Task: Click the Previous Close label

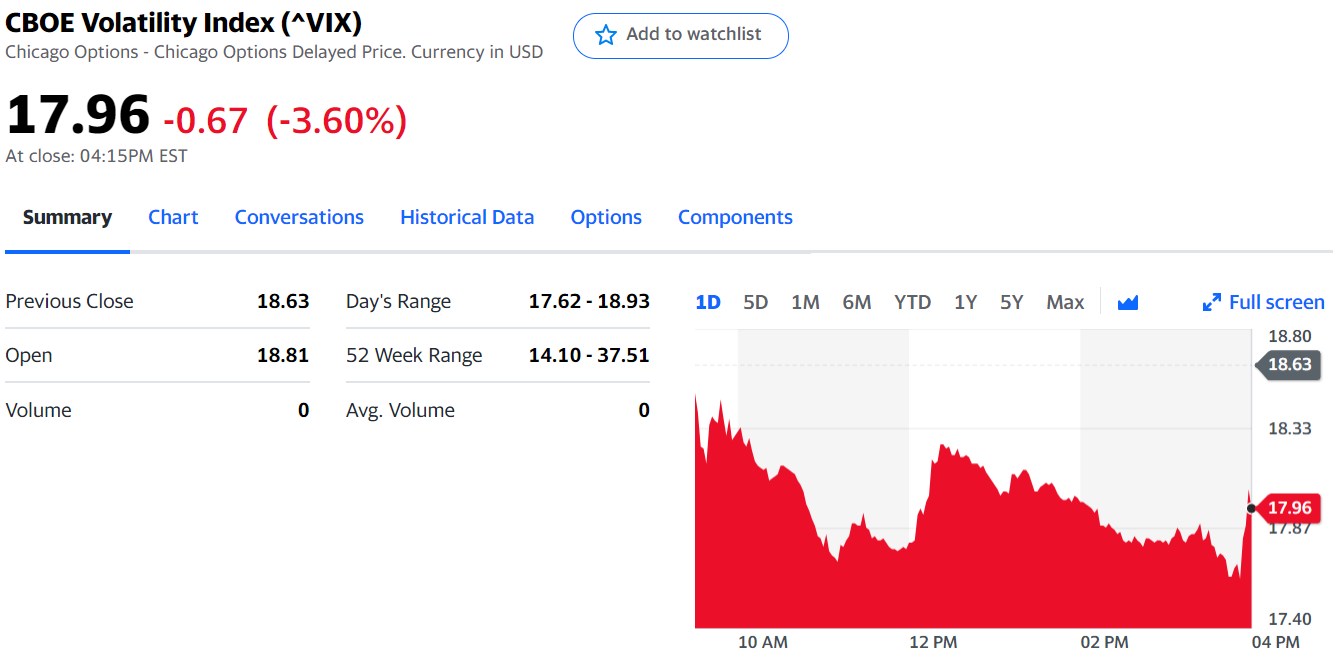Action: click(69, 301)
